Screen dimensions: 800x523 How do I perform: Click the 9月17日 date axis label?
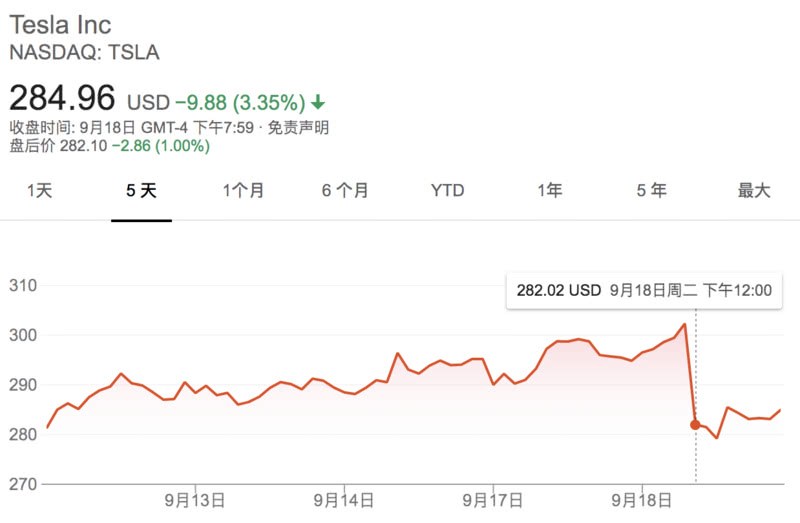coord(494,499)
